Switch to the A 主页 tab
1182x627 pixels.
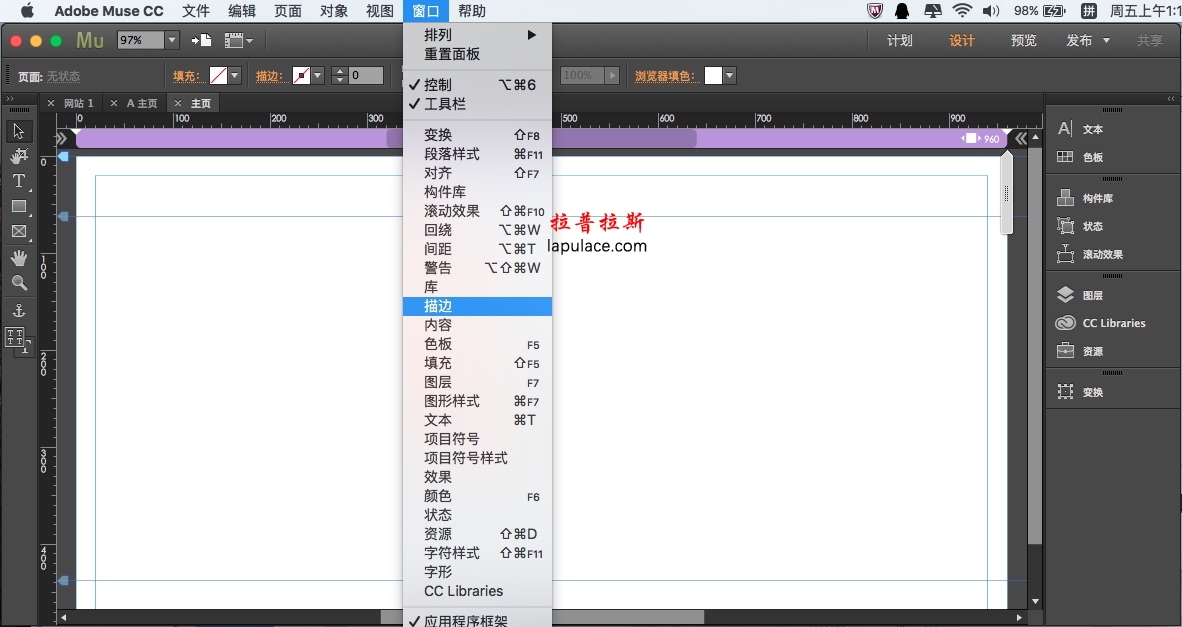[142, 103]
